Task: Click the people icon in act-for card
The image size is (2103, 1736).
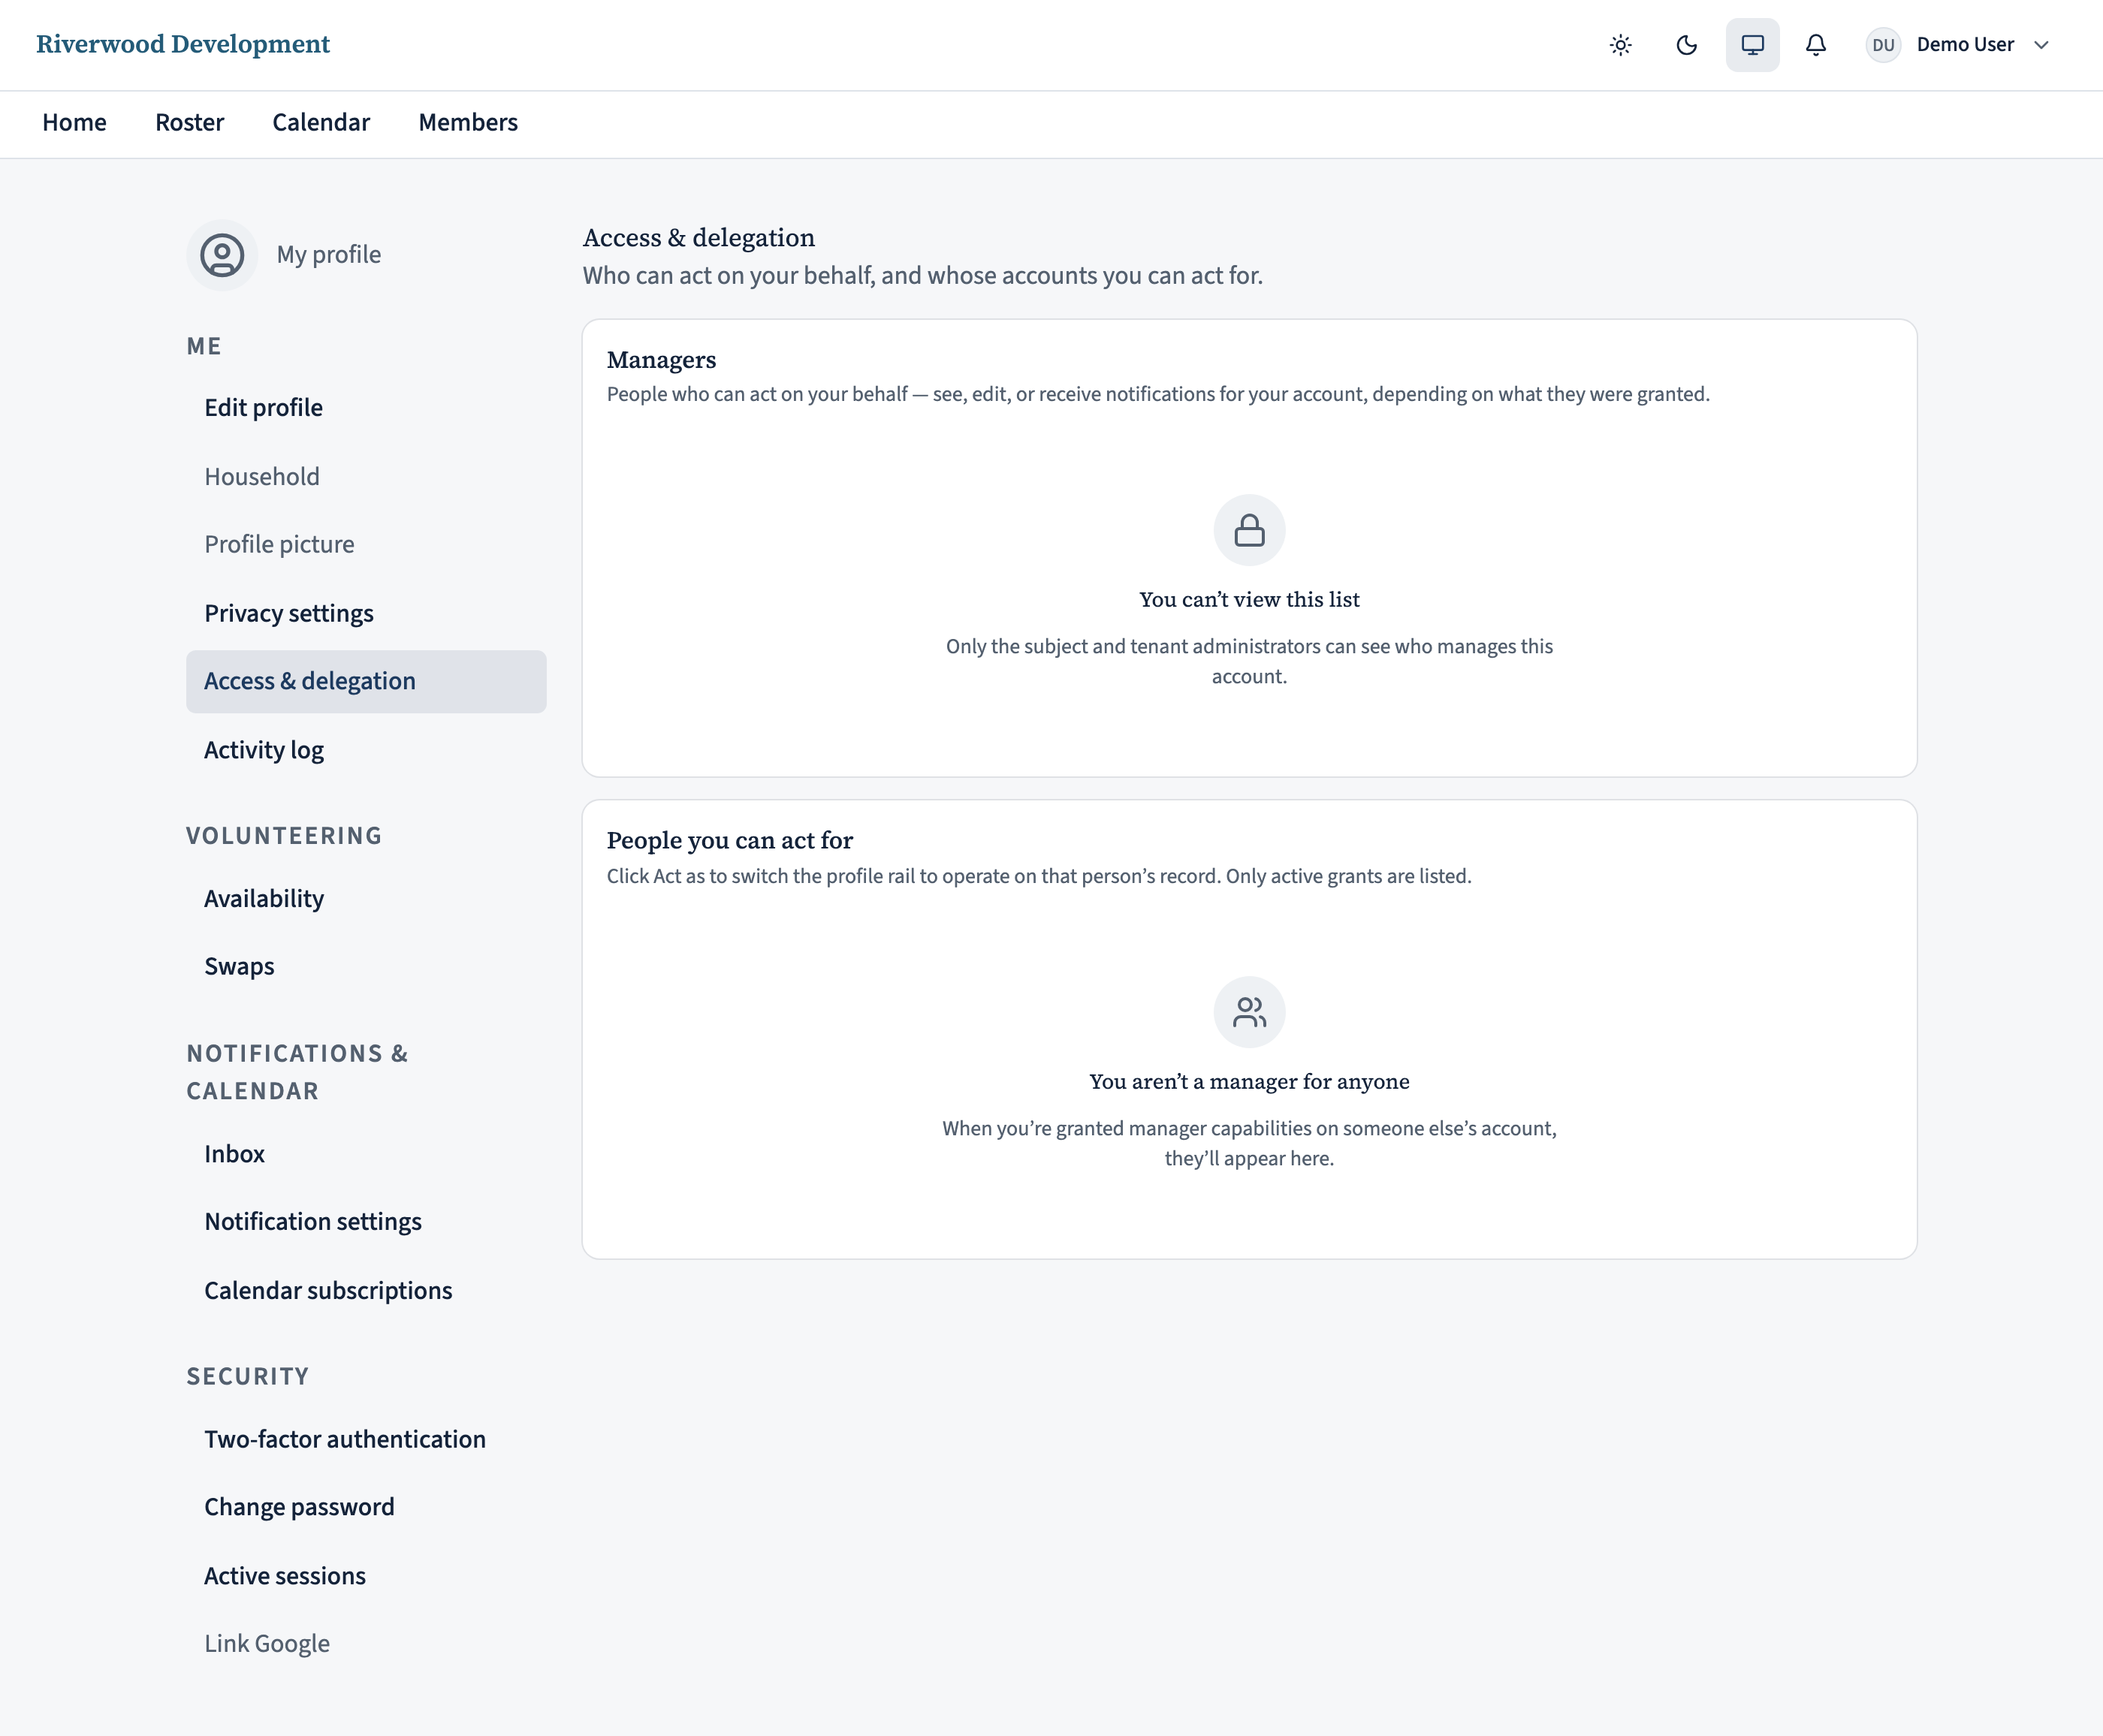Action: pyautogui.click(x=1249, y=1012)
